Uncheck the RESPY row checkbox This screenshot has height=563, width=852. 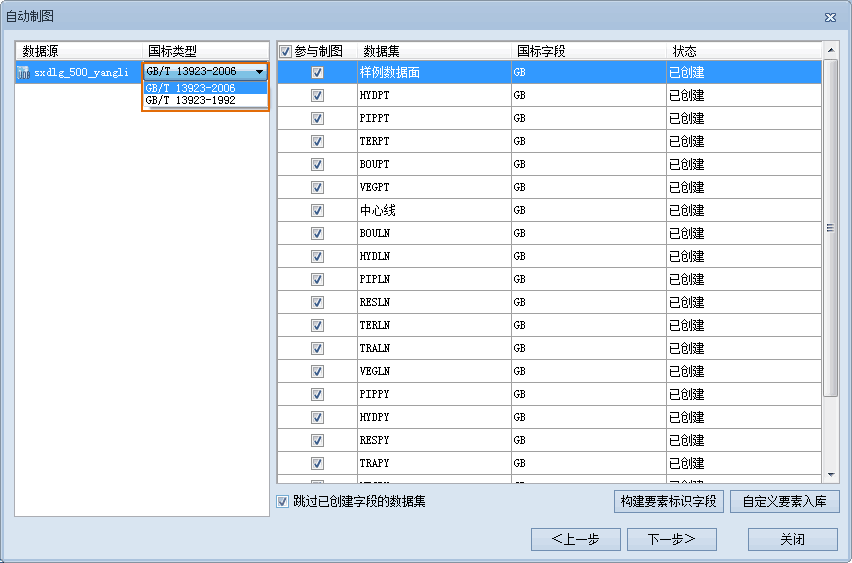317,440
